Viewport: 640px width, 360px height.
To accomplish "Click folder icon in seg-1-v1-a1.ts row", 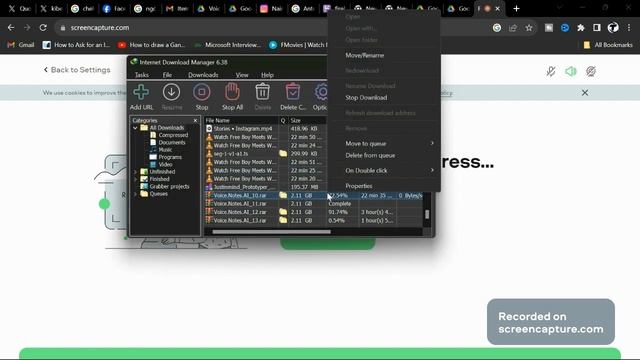I will point(283,153).
